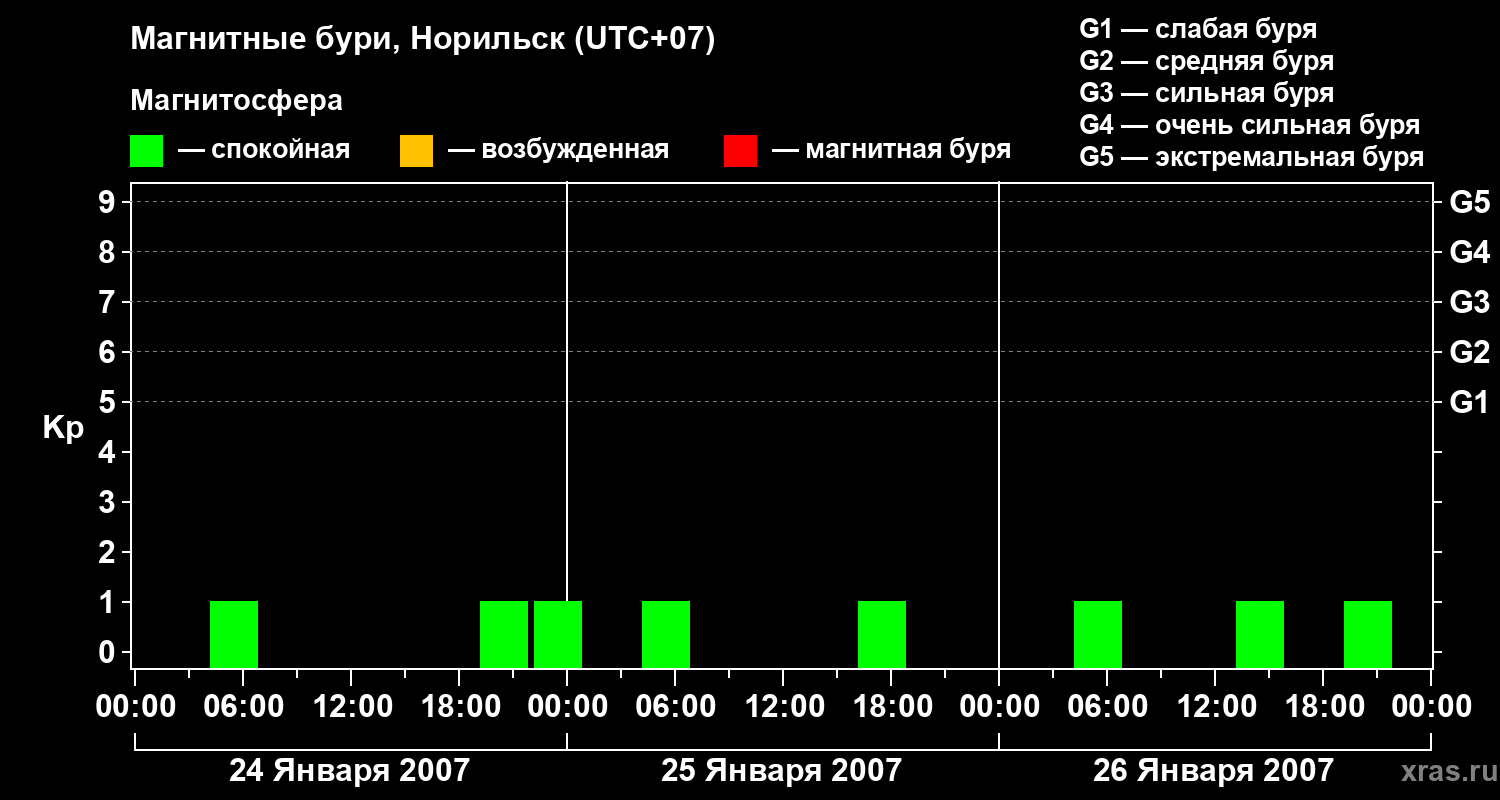Click the "25 Января 2007" date label

[x=781, y=770]
